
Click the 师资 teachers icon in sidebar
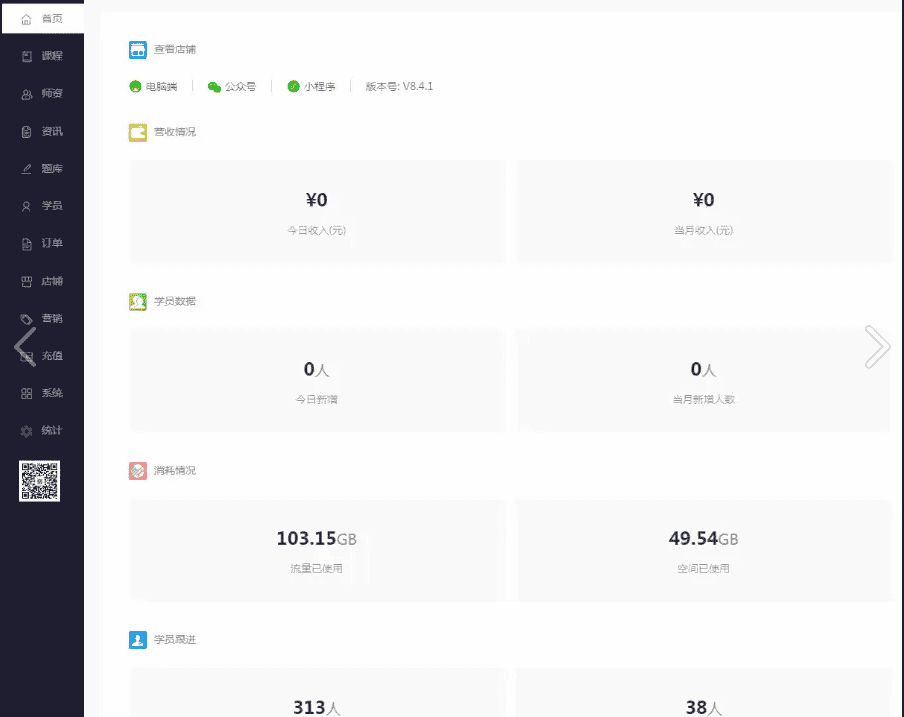pyautogui.click(x=27, y=95)
